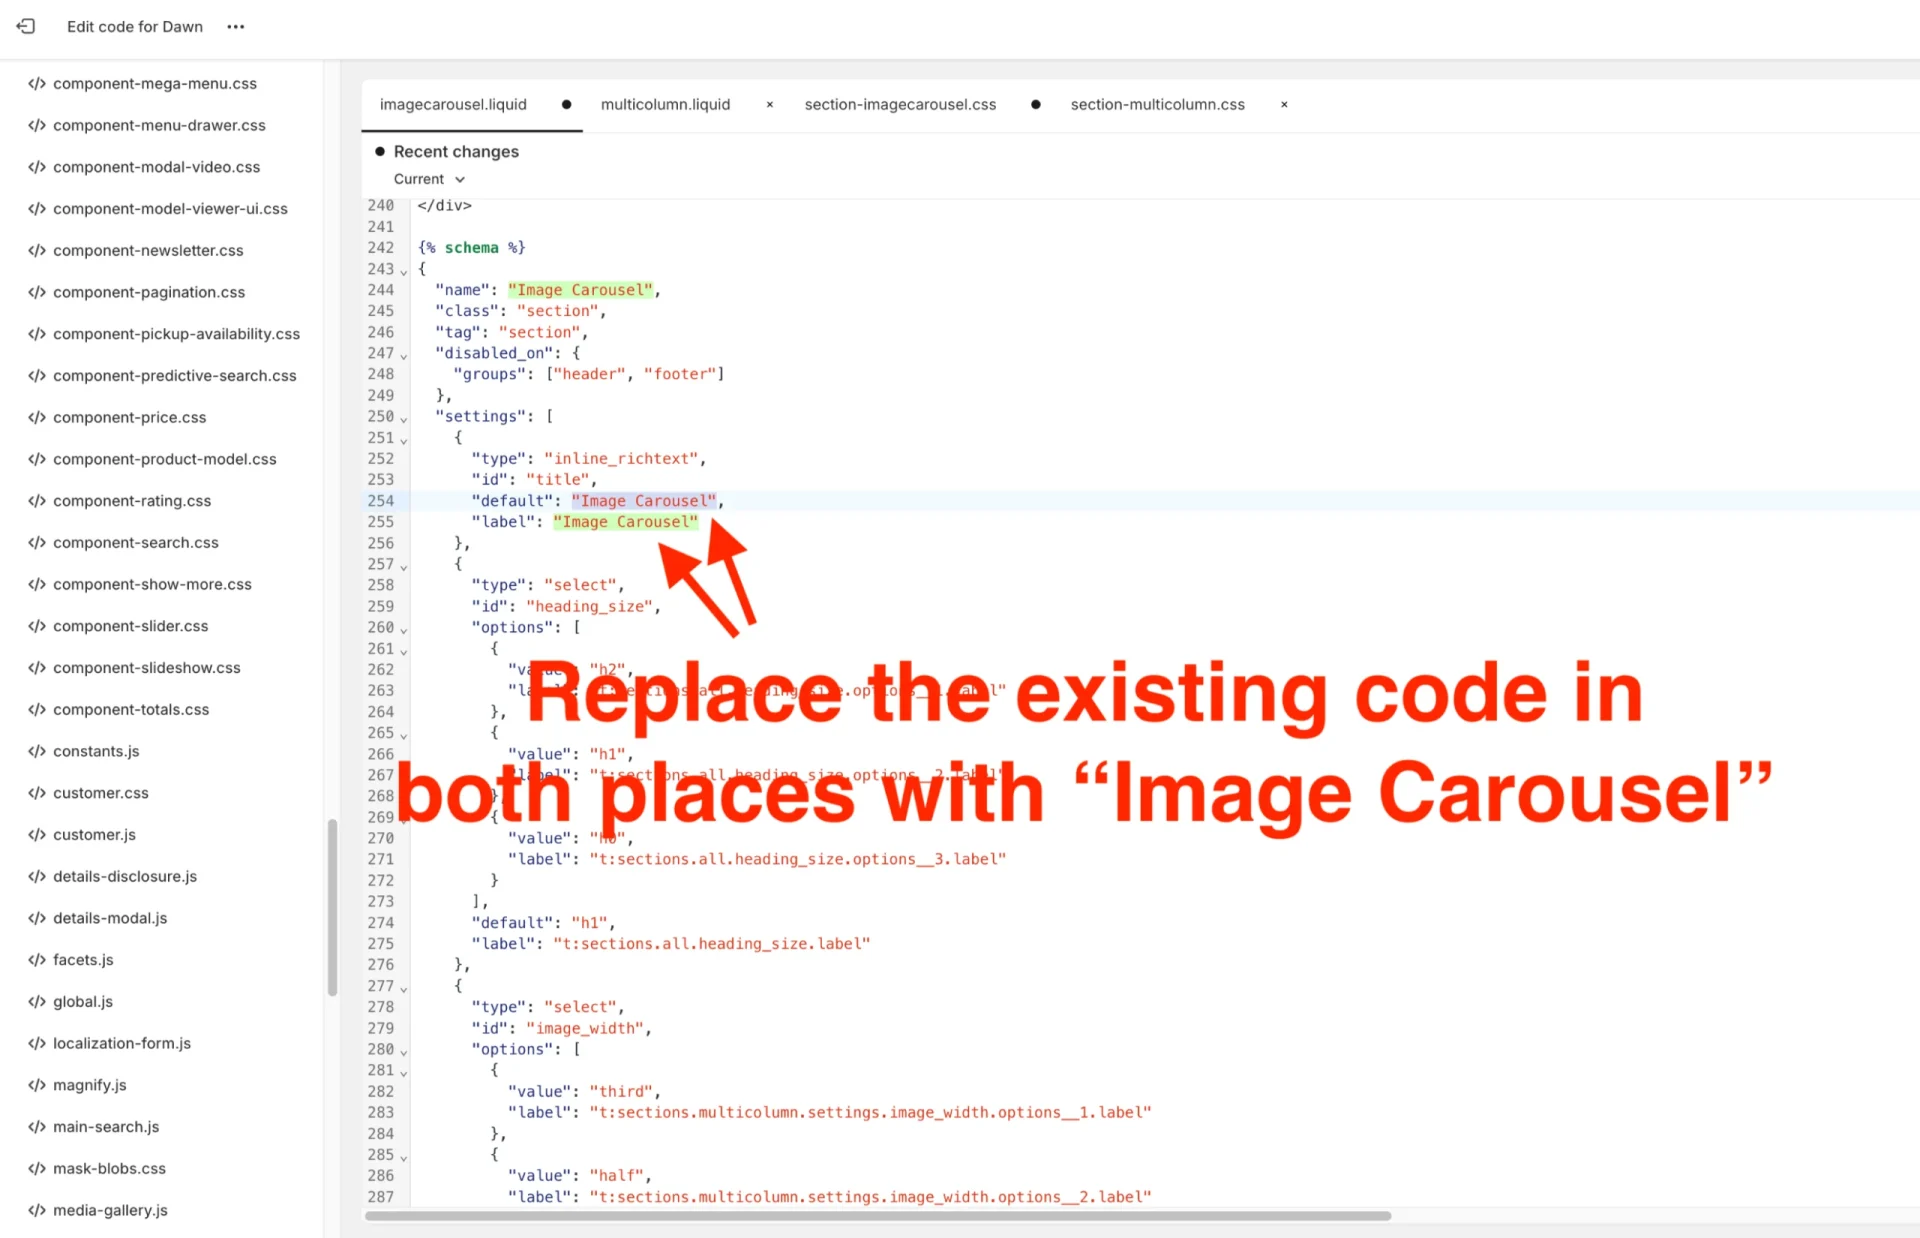
Task: Click the code icon beside facets.js
Action: point(36,959)
